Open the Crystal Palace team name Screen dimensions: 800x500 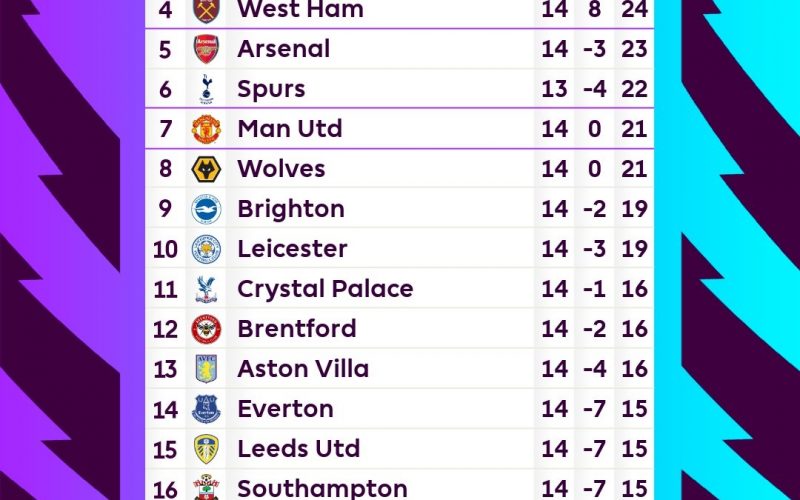pyautogui.click(x=326, y=289)
